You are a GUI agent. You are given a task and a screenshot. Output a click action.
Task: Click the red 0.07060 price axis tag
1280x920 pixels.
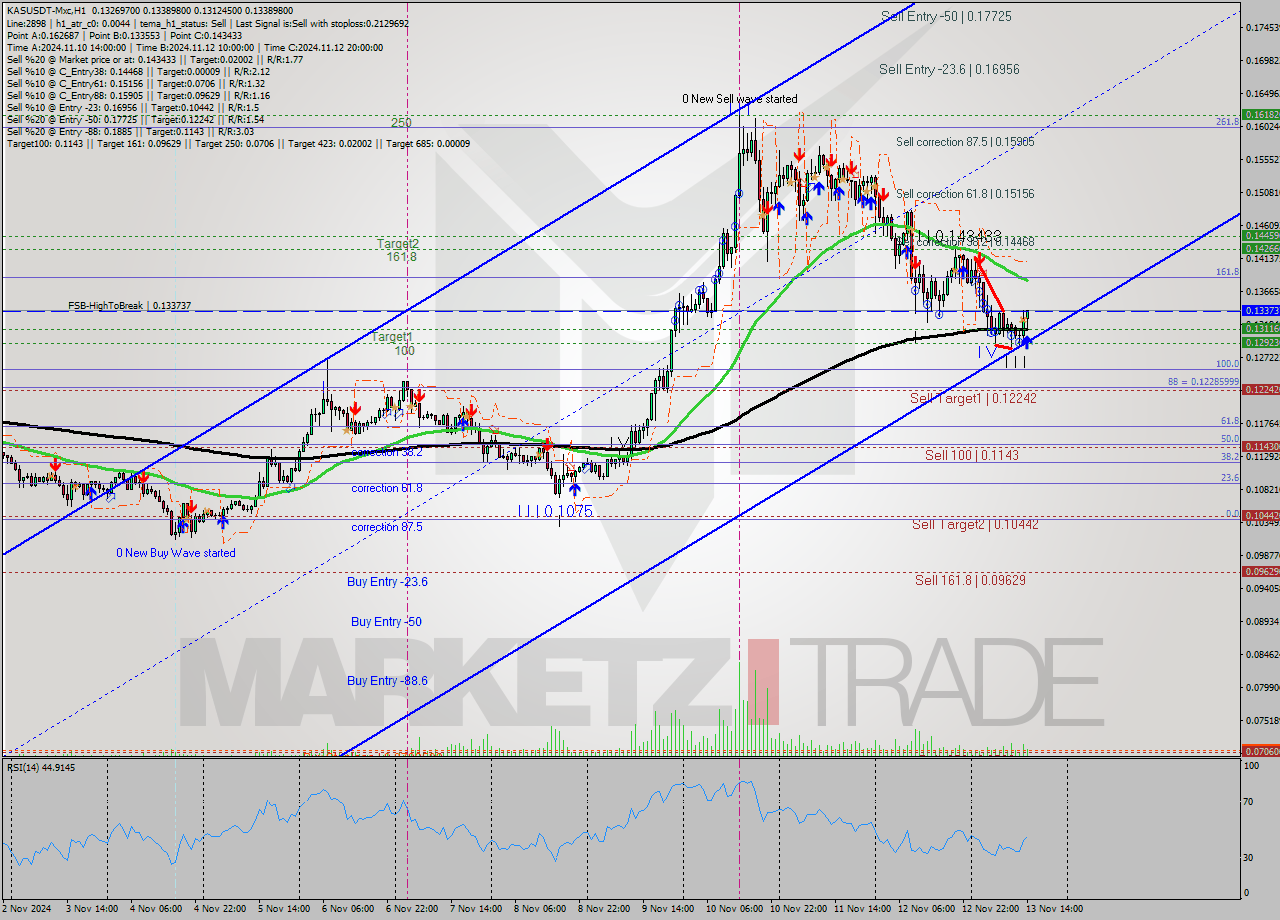(x=1260, y=750)
